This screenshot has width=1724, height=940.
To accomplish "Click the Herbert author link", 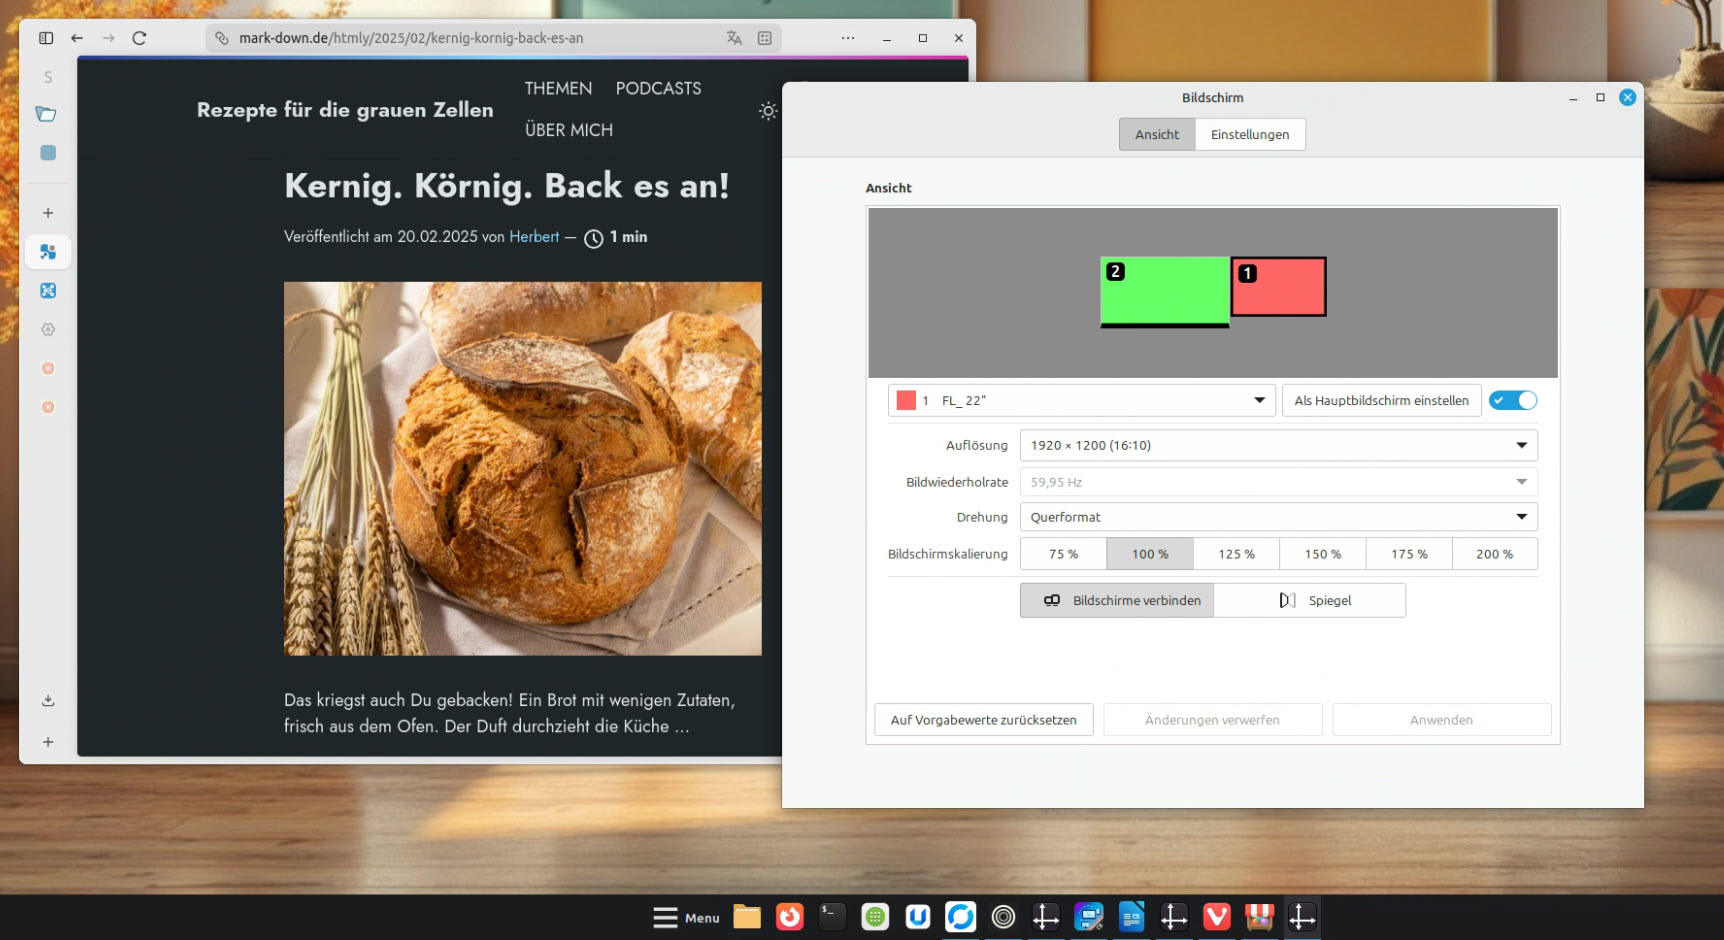I will (x=534, y=237).
